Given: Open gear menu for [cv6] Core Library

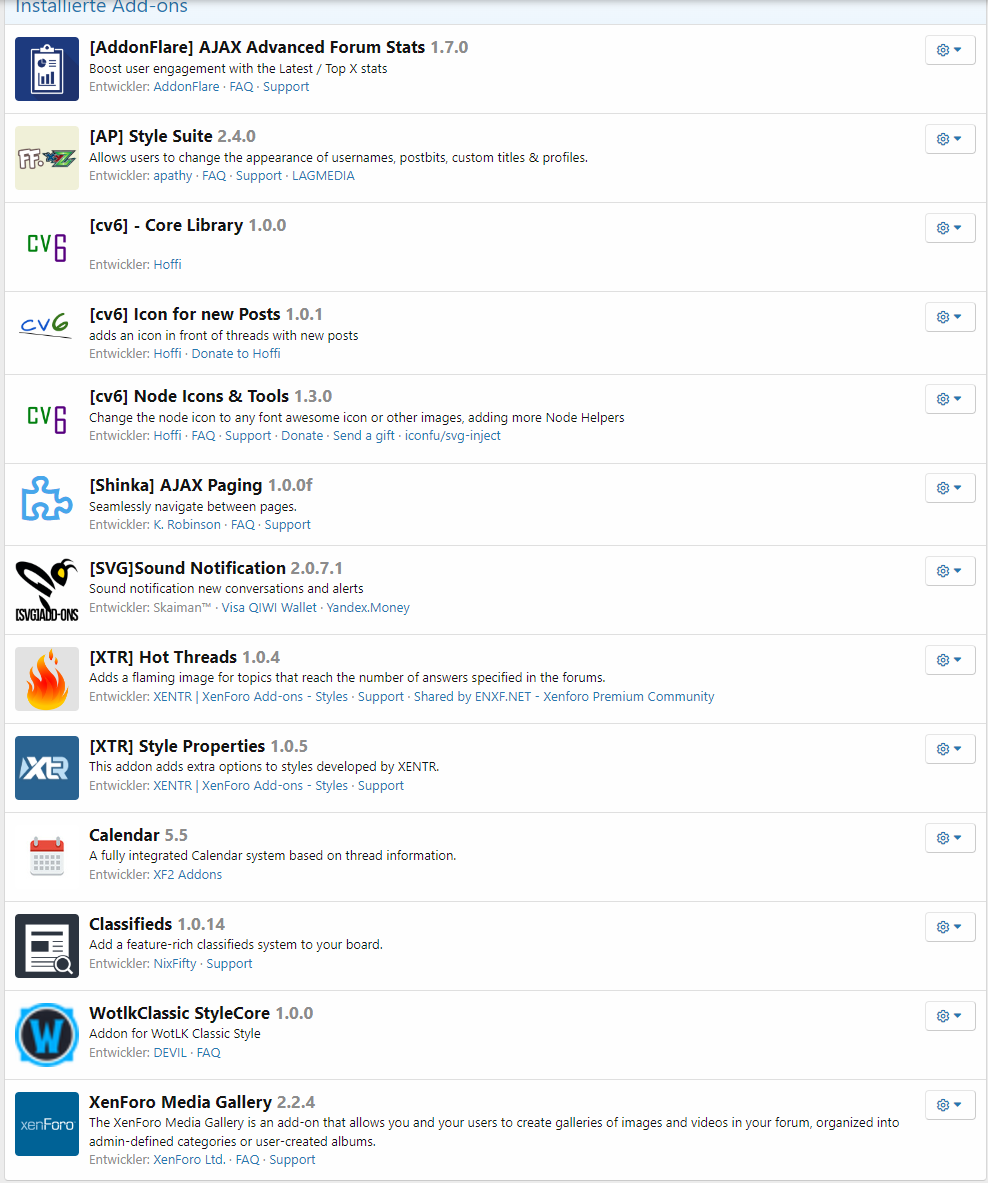Looking at the screenshot, I should coord(950,228).
